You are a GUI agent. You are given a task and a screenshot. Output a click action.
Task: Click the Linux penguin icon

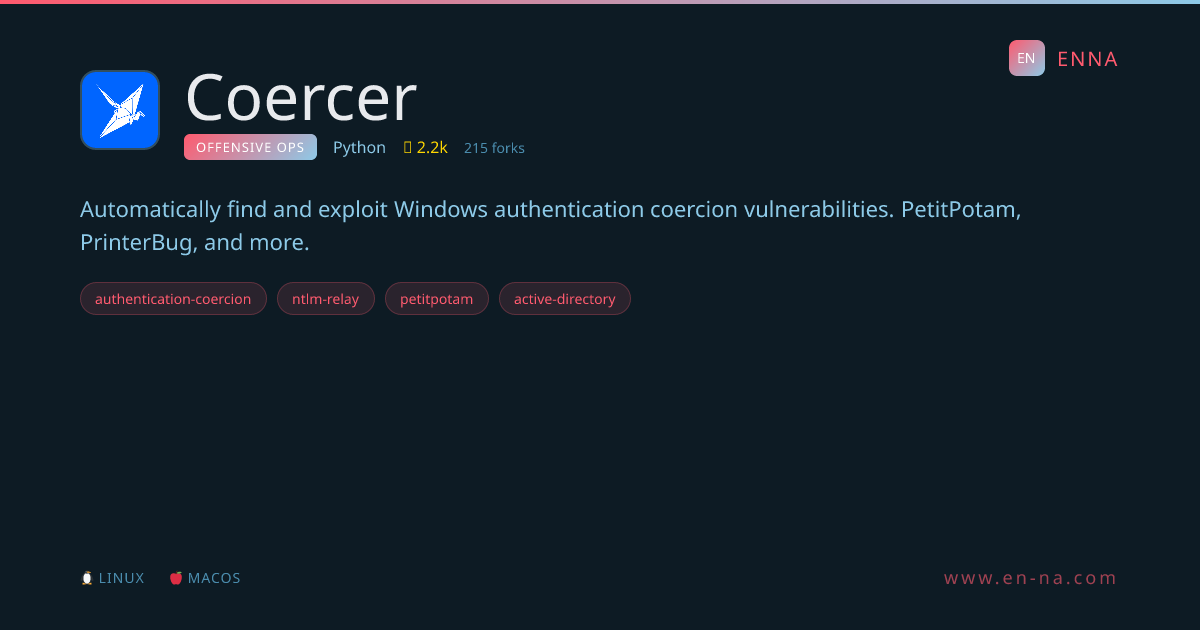[87, 578]
